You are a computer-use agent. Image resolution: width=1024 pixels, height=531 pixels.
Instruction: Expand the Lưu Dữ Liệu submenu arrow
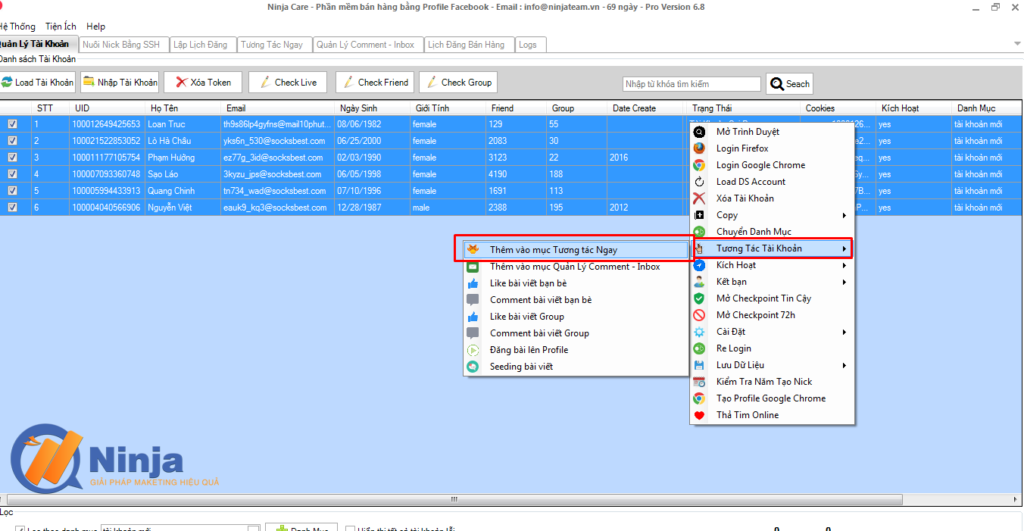pos(844,365)
